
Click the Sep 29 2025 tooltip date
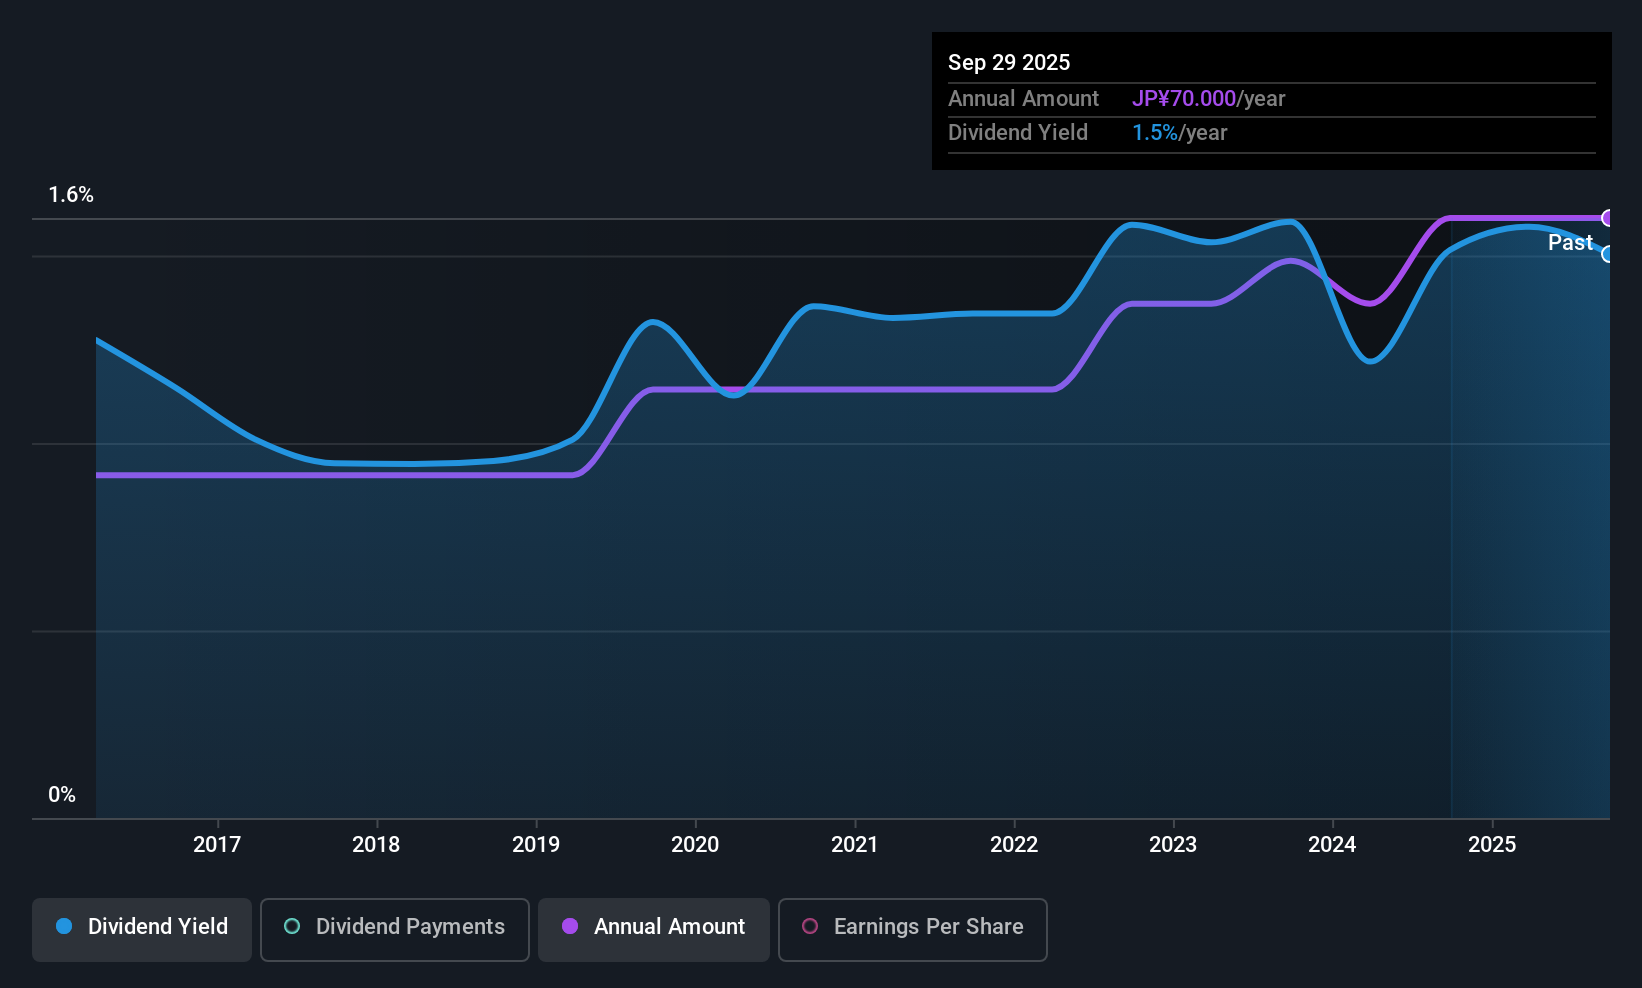1009,63
